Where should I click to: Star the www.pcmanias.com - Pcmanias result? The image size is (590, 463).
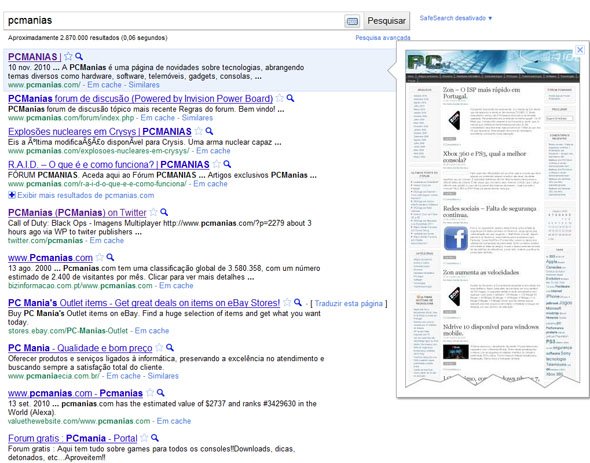coord(150,393)
